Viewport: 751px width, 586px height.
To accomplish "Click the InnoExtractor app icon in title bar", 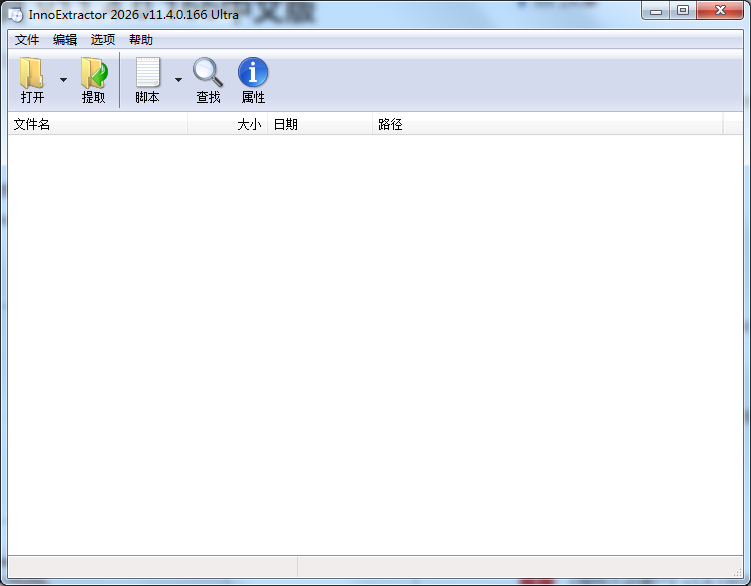I will [x=15, y=14].
